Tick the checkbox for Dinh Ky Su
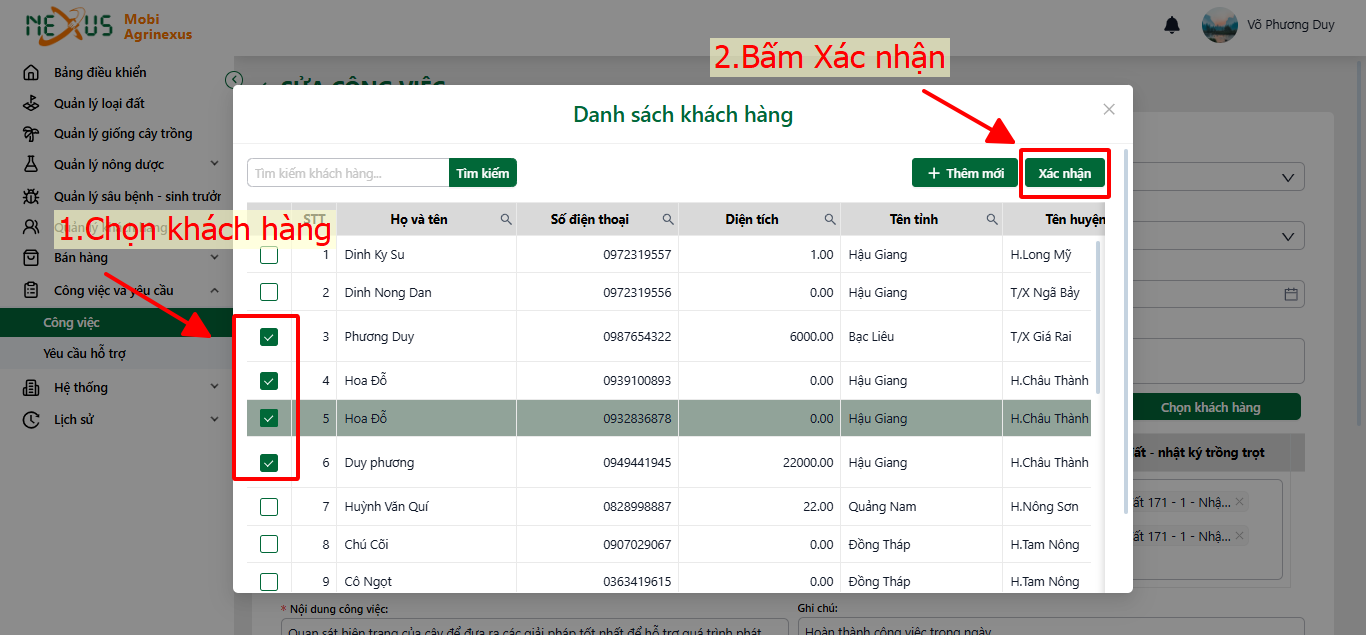The height and width of the screenshot is (635, 1366). click(269, 255)
